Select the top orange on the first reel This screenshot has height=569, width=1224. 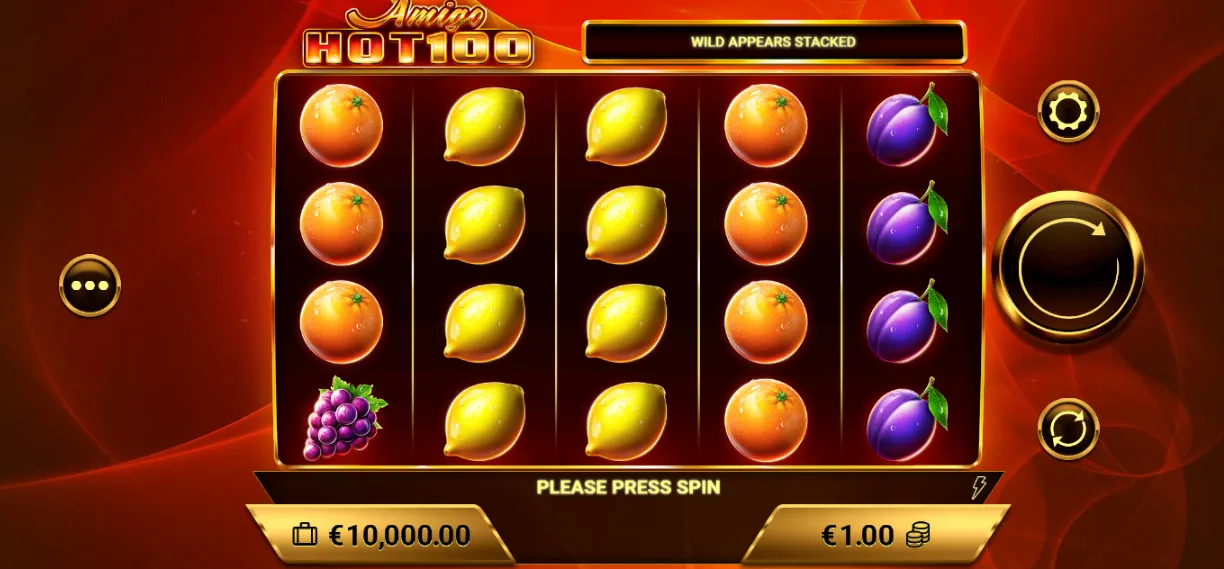341,125
